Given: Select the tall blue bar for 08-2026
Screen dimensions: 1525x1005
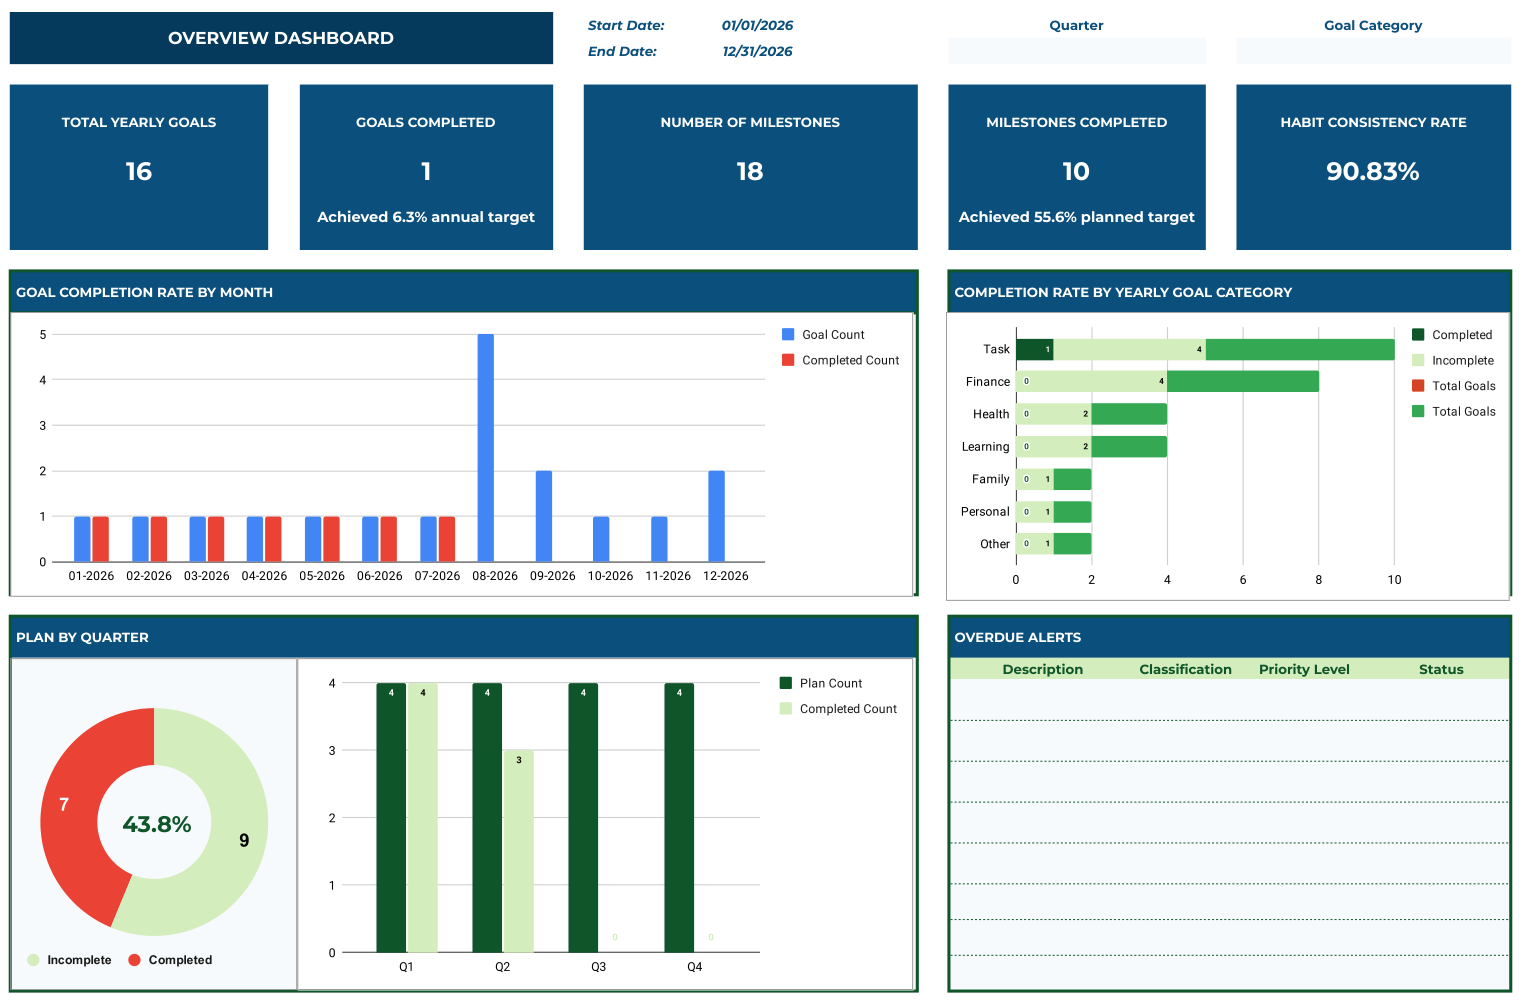Looking at the screenshot, I should tap(486, 447).
